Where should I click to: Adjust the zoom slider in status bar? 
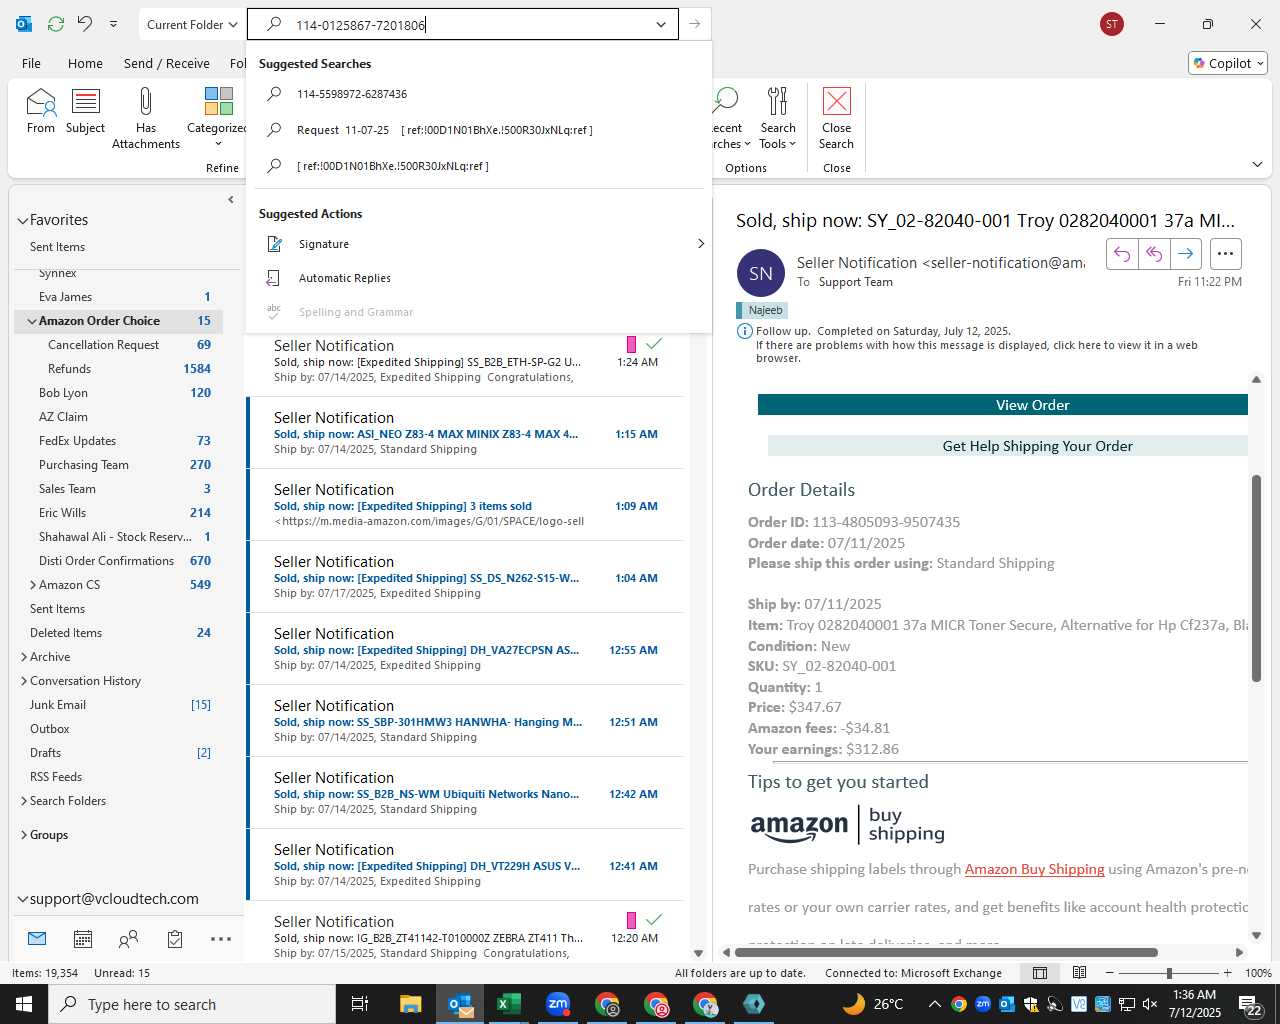point(1169,973)
